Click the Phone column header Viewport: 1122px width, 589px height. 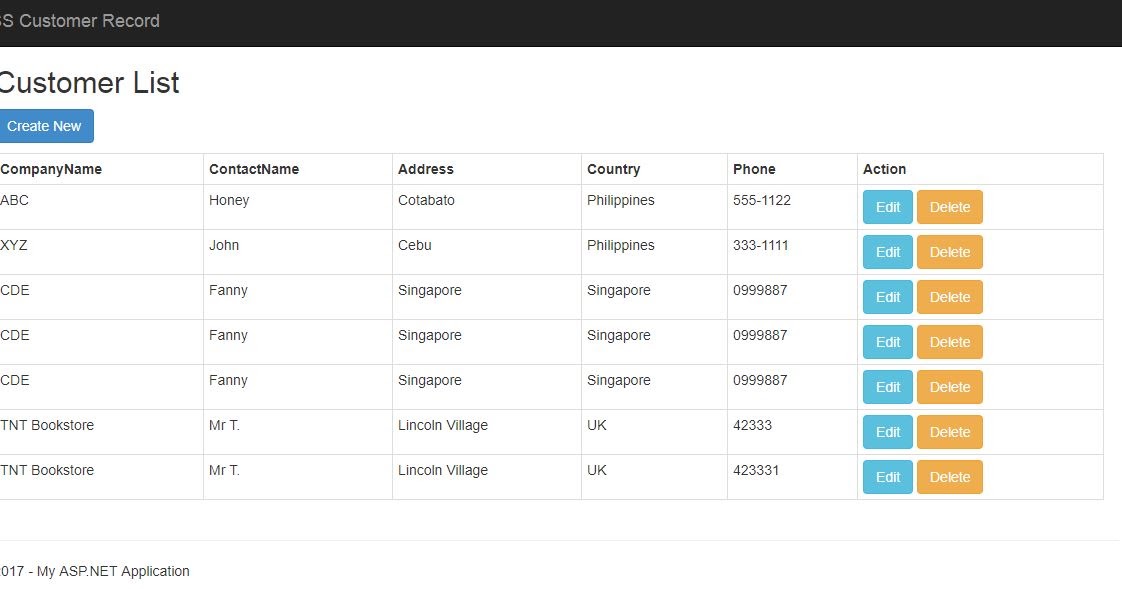753,168
